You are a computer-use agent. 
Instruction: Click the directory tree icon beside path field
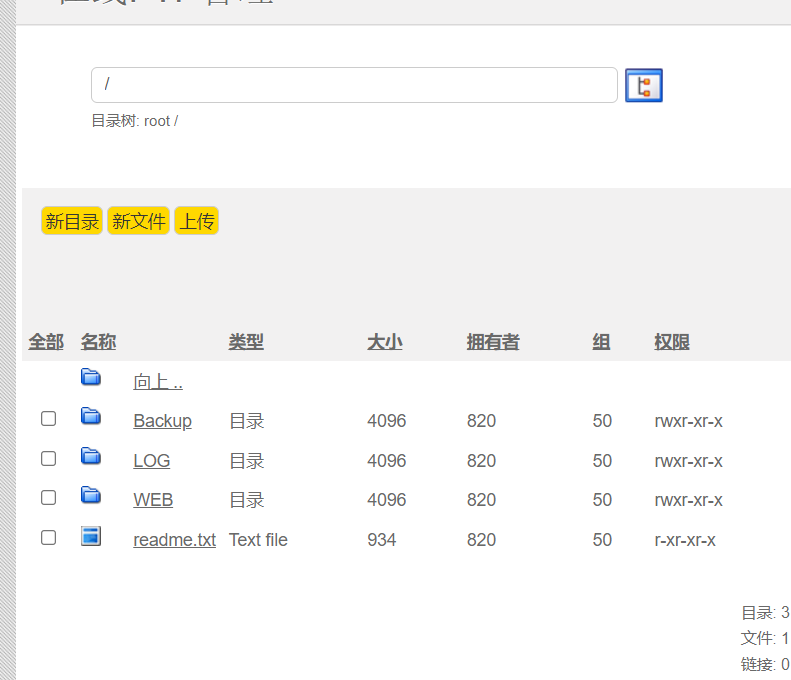(644, 86)
